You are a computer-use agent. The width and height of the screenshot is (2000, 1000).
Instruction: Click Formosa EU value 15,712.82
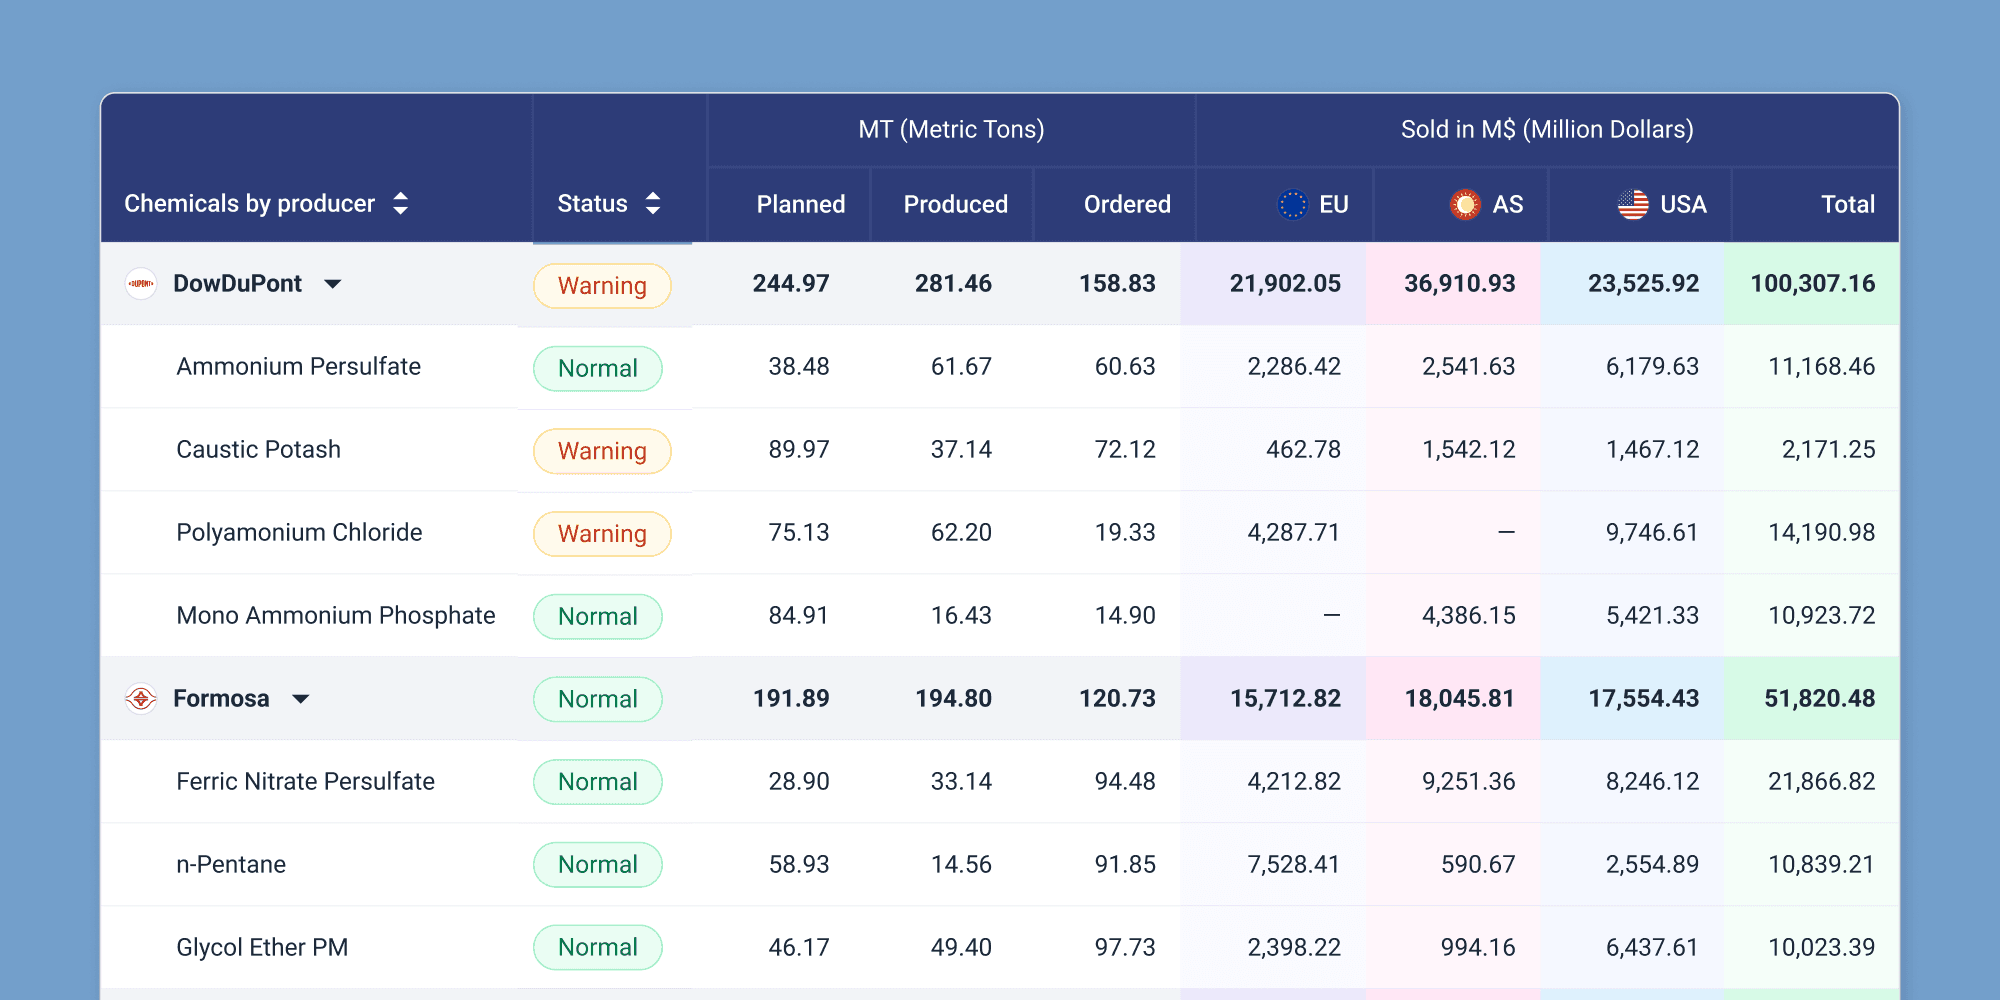(x=1285, y=698)
